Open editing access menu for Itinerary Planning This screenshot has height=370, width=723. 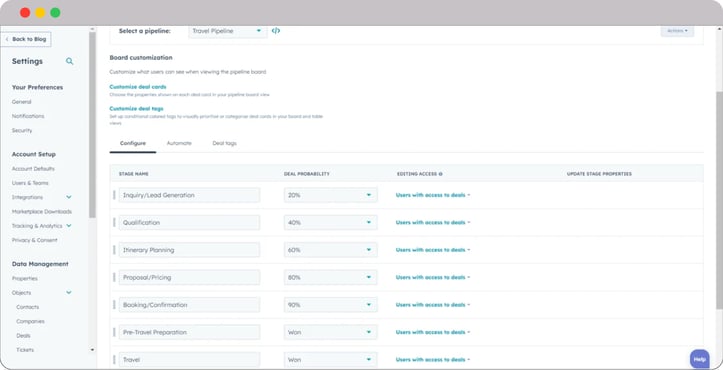point(433,250)
